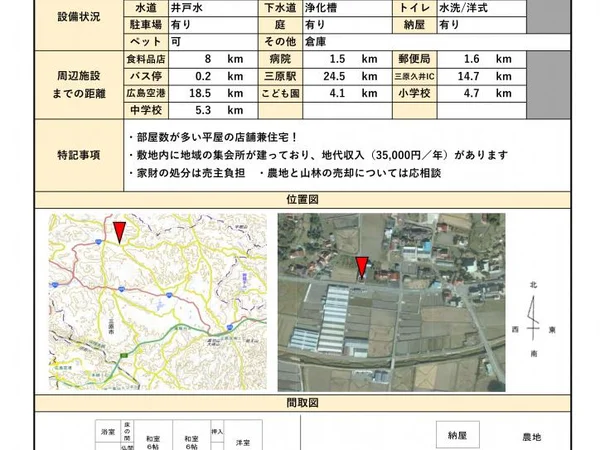Image resolution: width=600 pixels, height=450 pixels.
Task: Click the 浴室 room in floor plan
Action: [108, 432]
